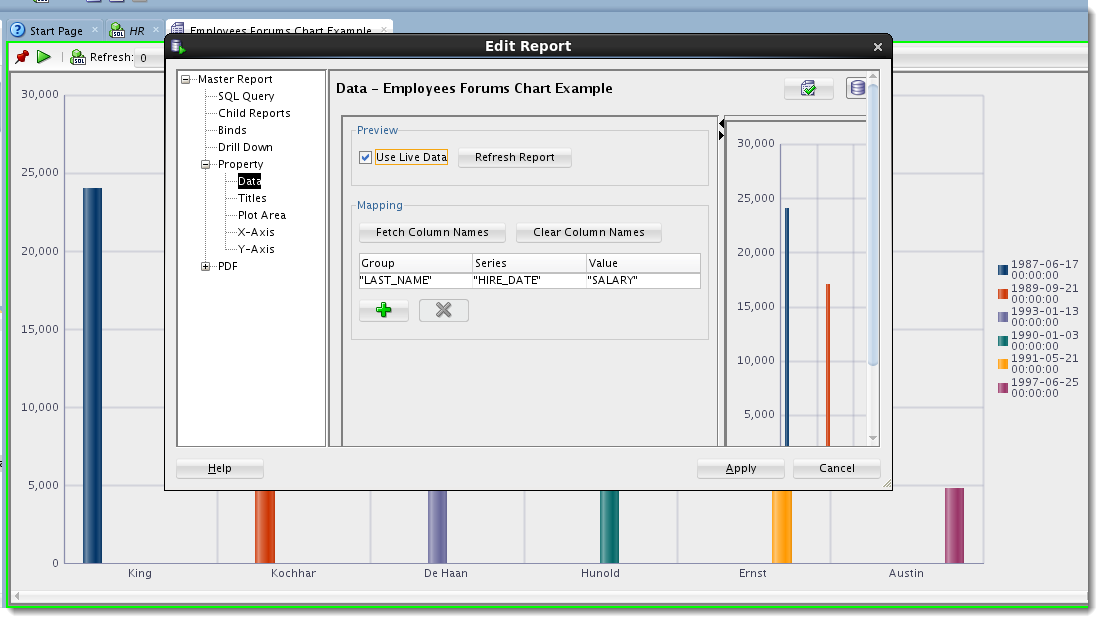1103x623 pixels.
Task: Collapse the Property tree node
Action: coord(205,165)
